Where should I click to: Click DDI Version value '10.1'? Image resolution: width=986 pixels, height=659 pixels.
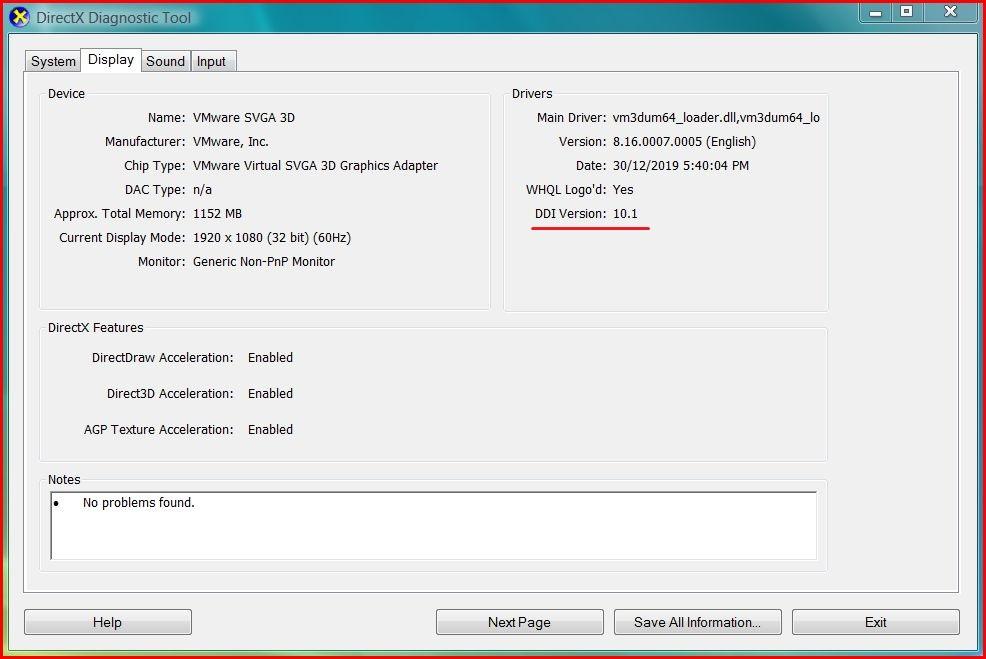click(x=625, y=213)
